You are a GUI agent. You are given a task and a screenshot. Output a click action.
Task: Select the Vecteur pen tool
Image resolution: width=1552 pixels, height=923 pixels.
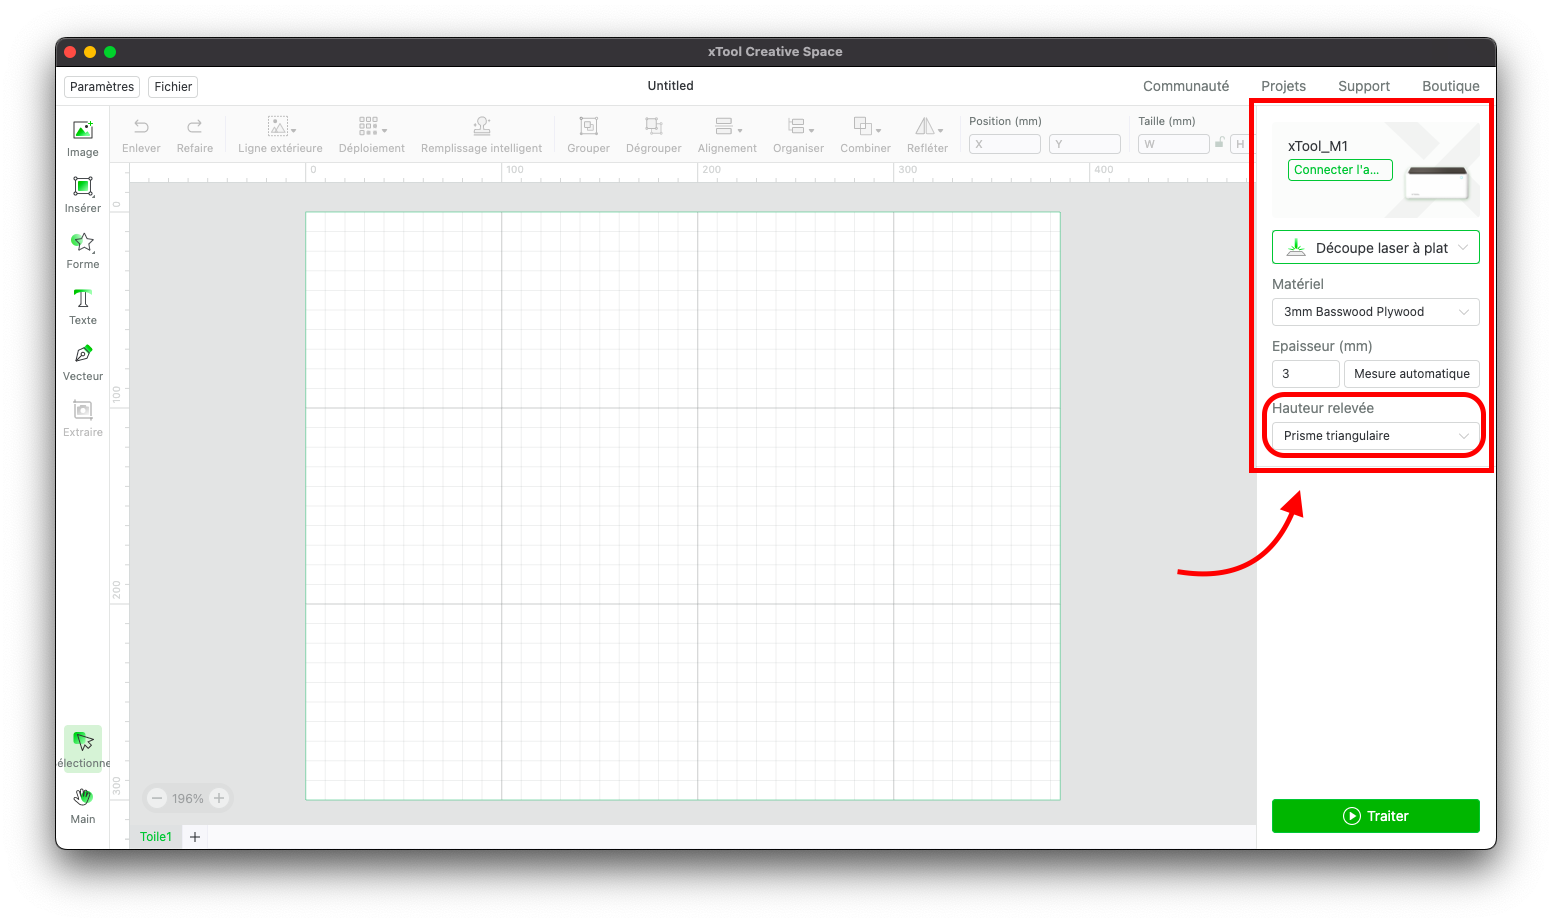click(x=83, y=362)
